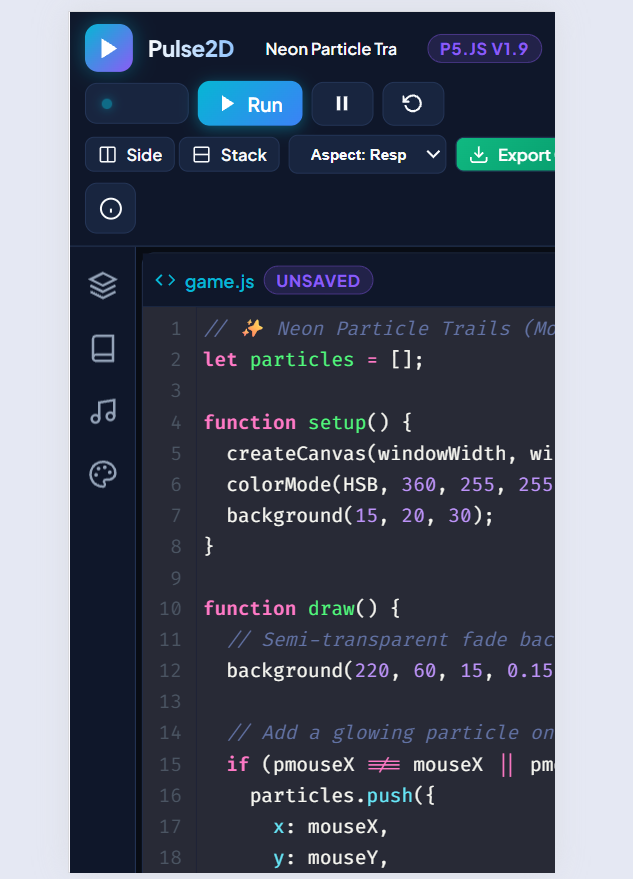Screen dimensions: 633x879
Task: Open the color palette panel icon
Action: pyautogui.click(x=103, y=475)
